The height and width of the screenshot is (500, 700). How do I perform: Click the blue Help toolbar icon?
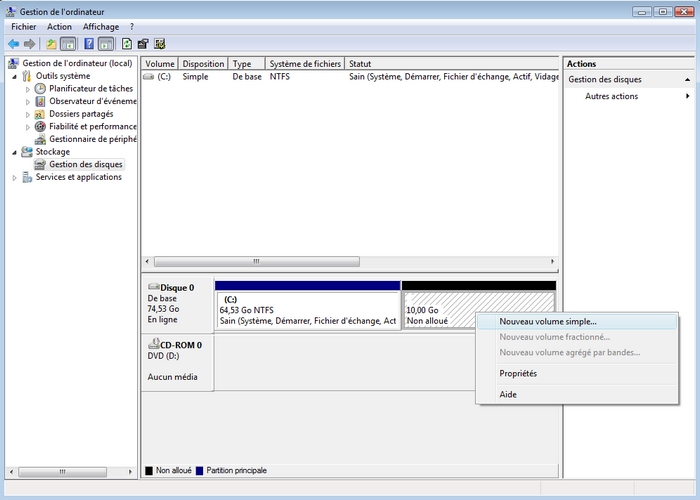tap(89, 44)
